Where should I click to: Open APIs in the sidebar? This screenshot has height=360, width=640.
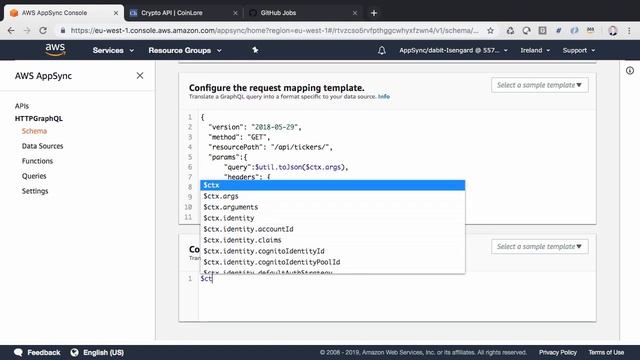(x=22, y=106)
